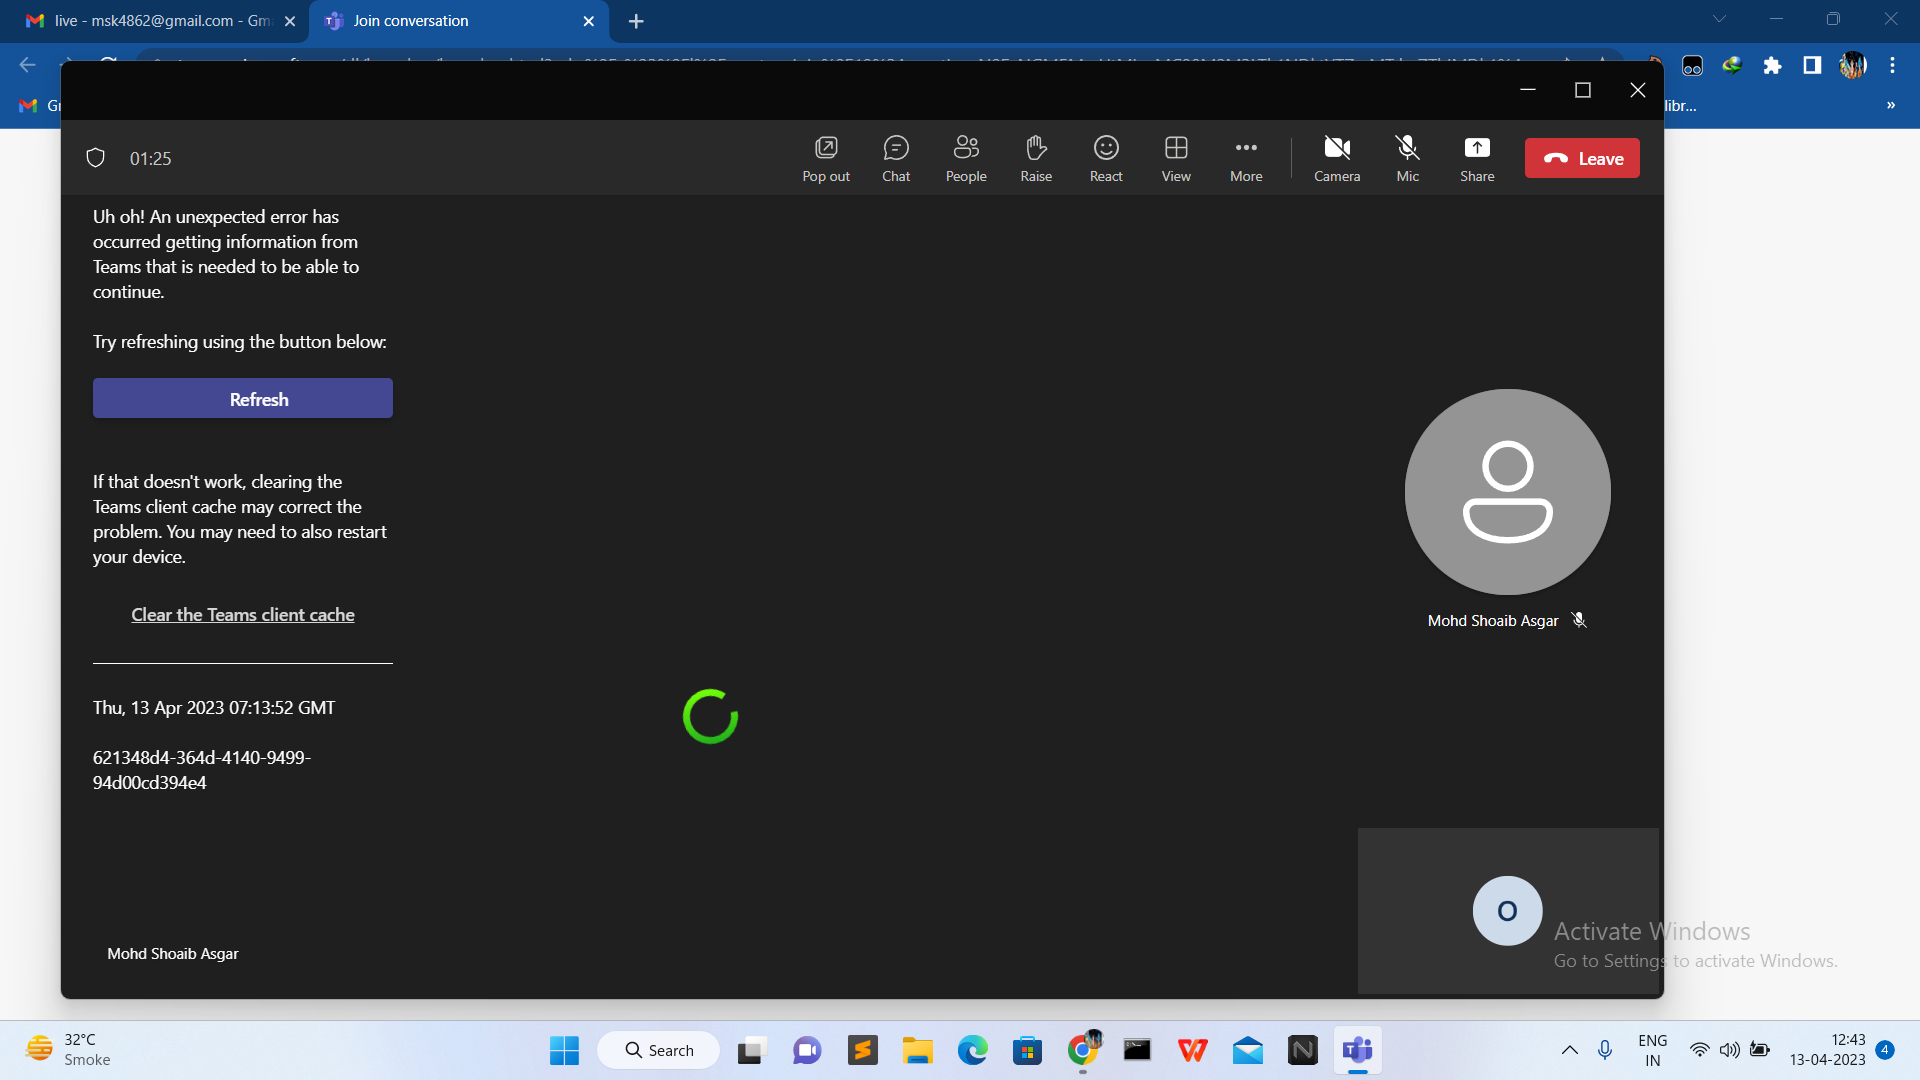Switch to Chrome on taskbar
1920x1080 pixels.
point(1082,1050)
